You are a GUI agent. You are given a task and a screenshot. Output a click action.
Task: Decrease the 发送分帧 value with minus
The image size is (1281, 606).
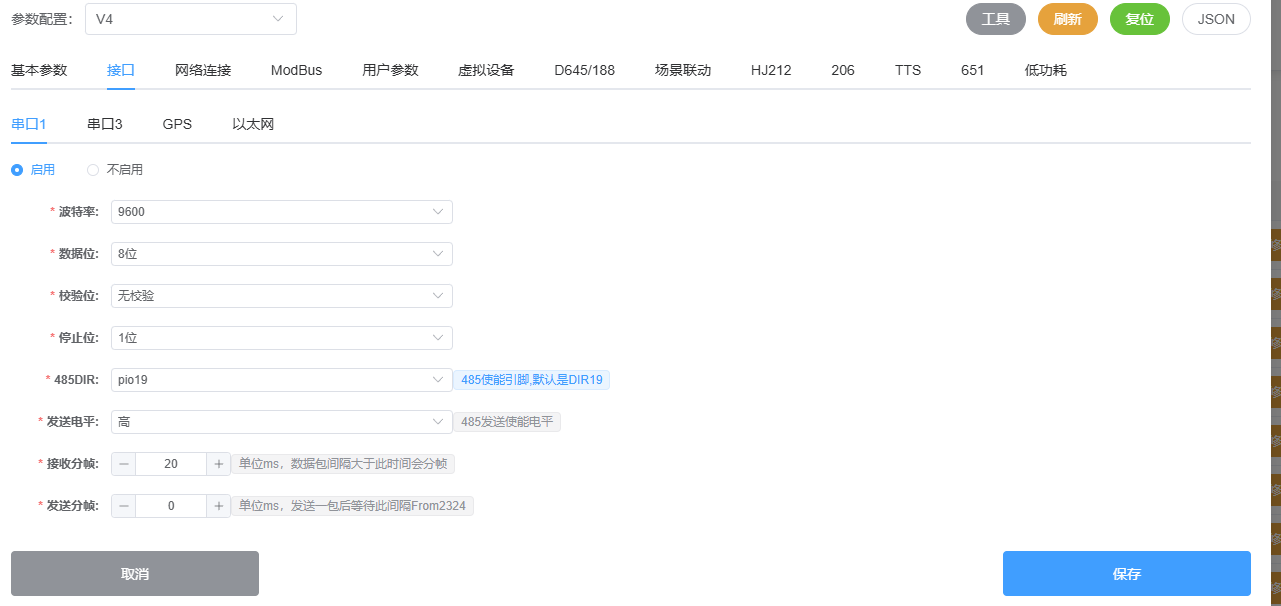[x=123, y=506]
